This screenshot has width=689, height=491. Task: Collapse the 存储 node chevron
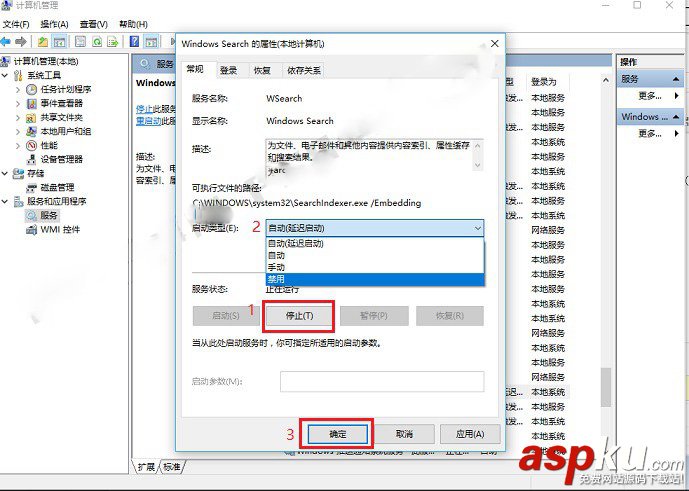(5, 173)
